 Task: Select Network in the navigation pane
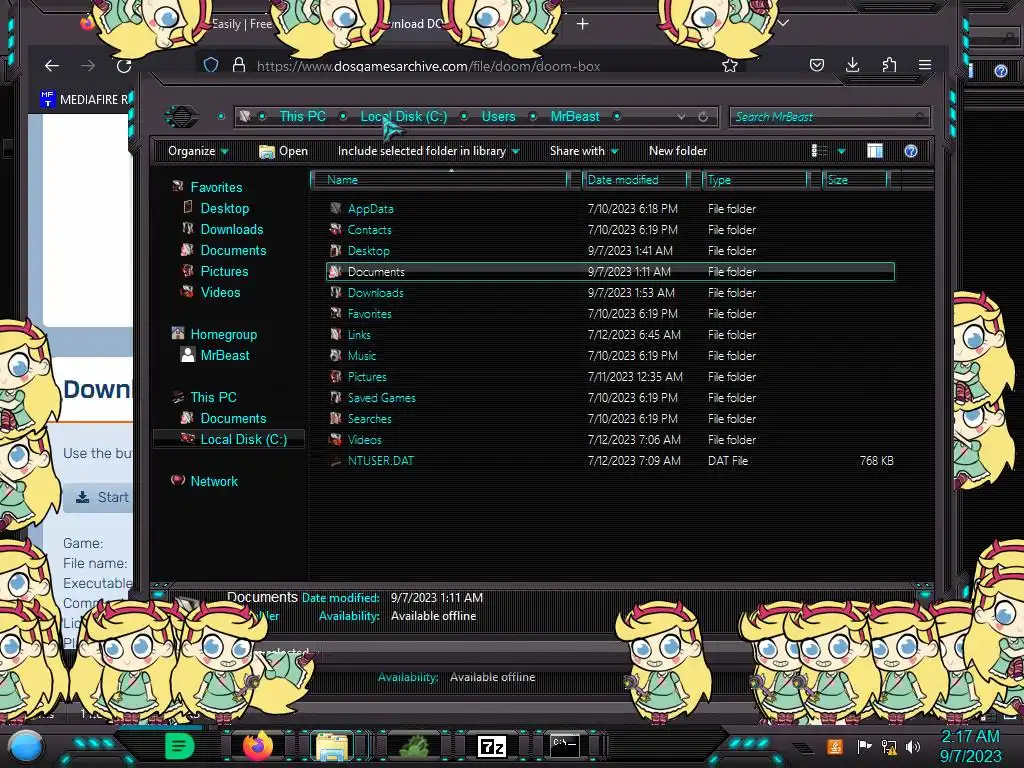coord(214,481)
